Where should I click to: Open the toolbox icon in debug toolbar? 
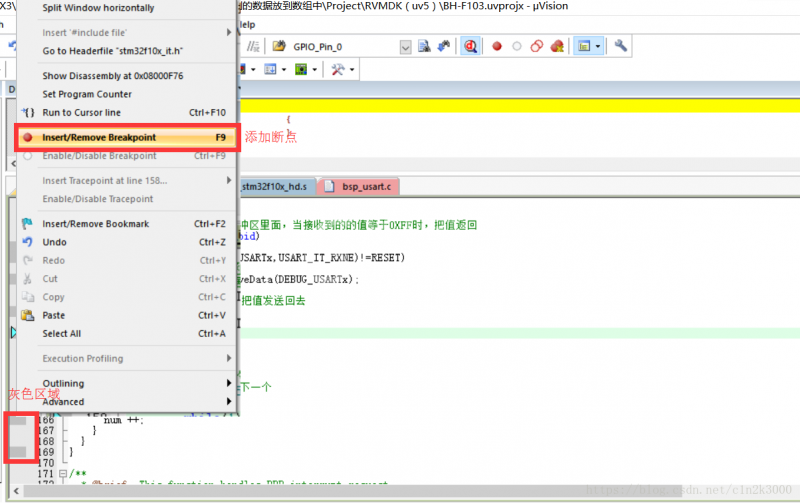(x=338, y=69)
